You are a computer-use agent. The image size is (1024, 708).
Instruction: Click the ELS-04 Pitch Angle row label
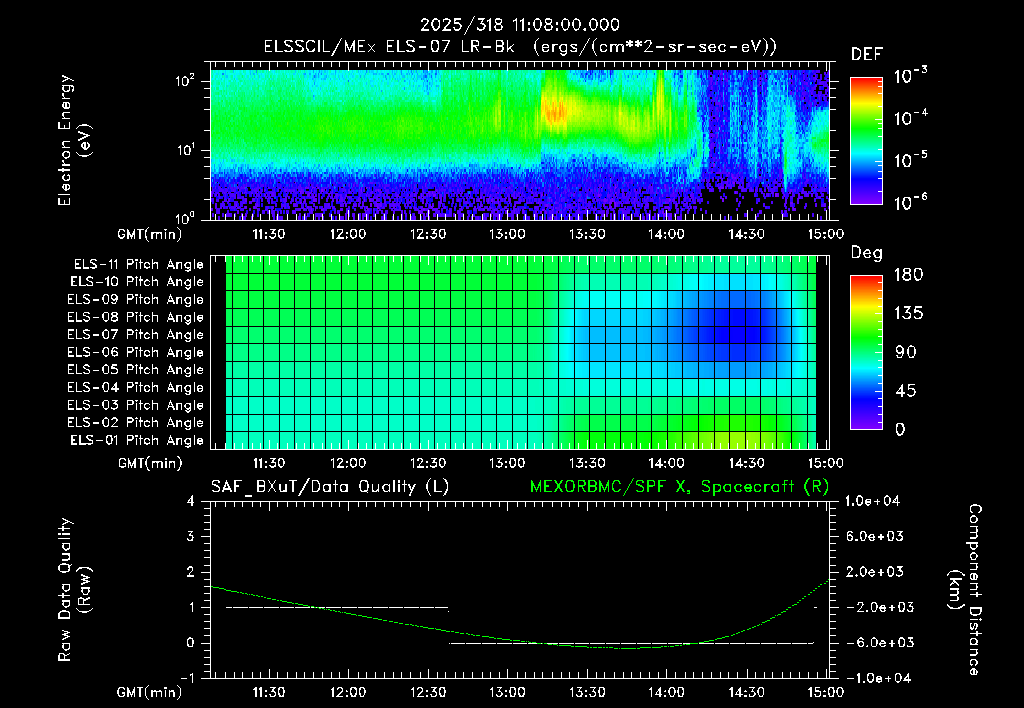[136, 388]
